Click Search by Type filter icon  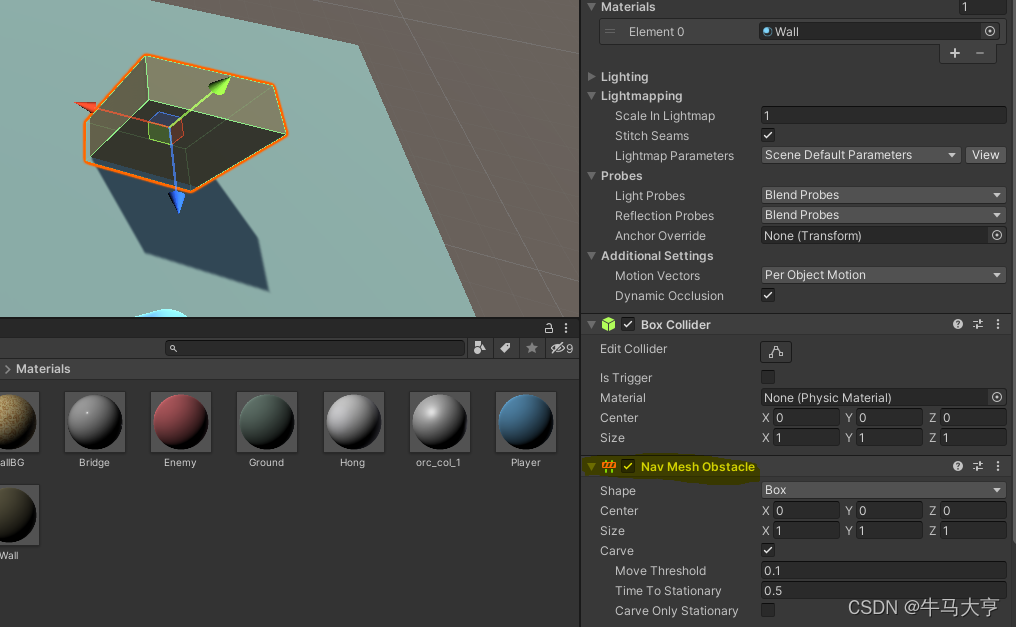point(479,348)
